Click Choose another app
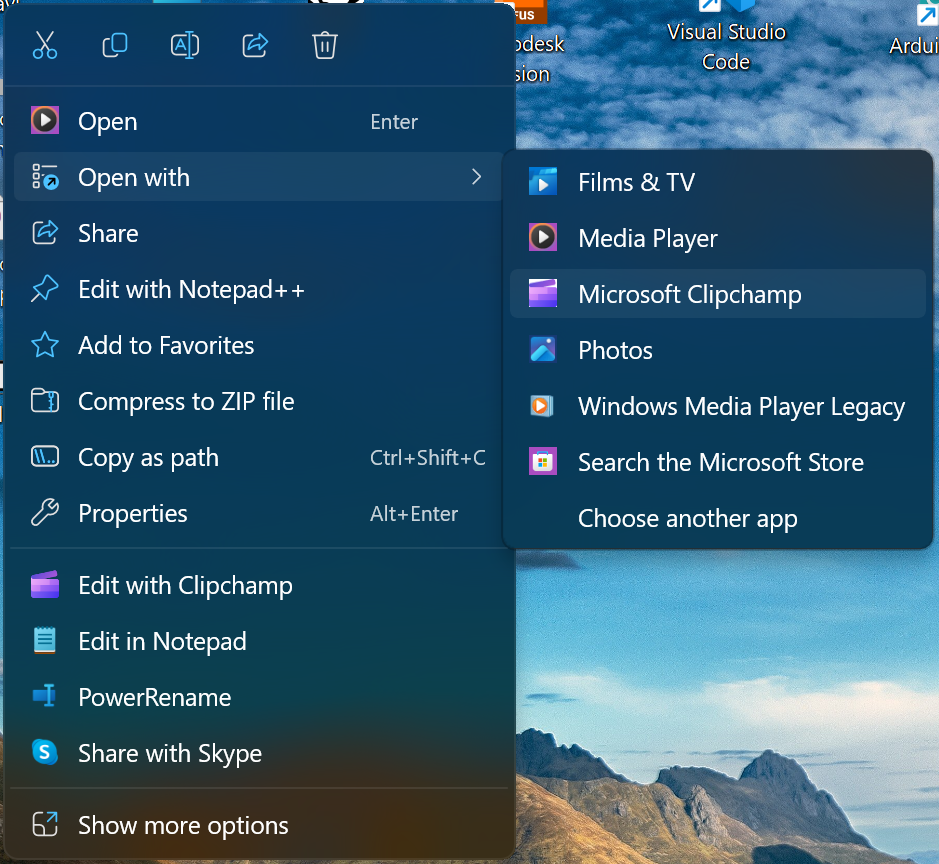This screenshot has height=864, width=939. tap(717, 518)
